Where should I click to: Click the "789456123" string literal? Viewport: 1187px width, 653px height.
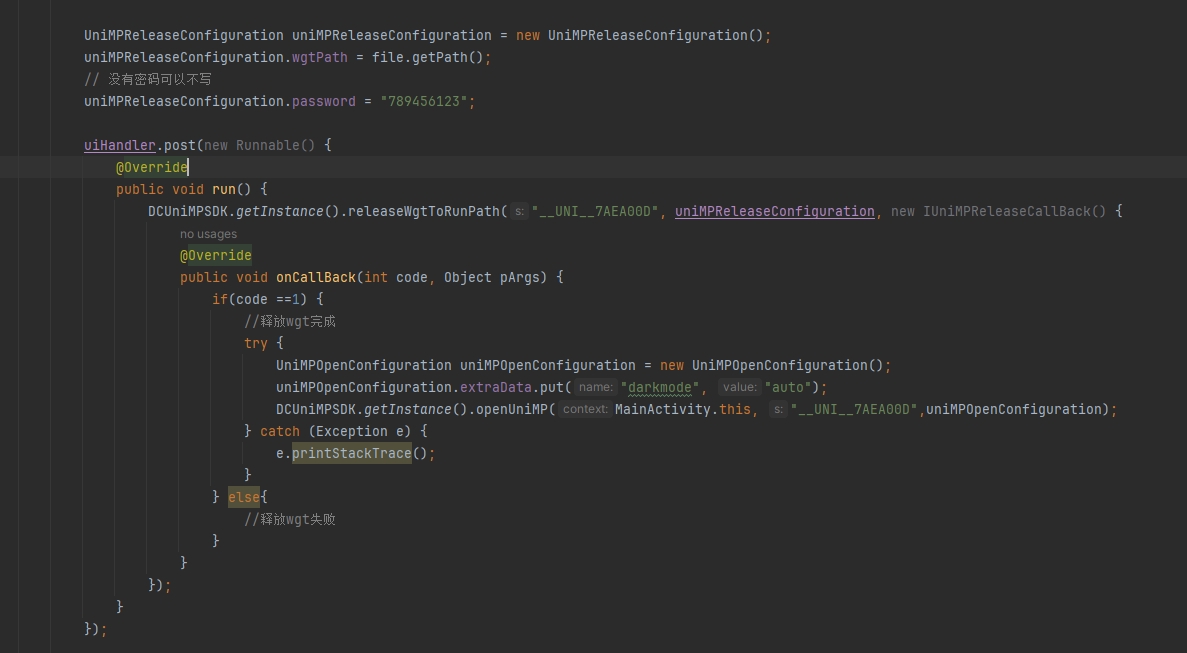(x=424, y=101)
